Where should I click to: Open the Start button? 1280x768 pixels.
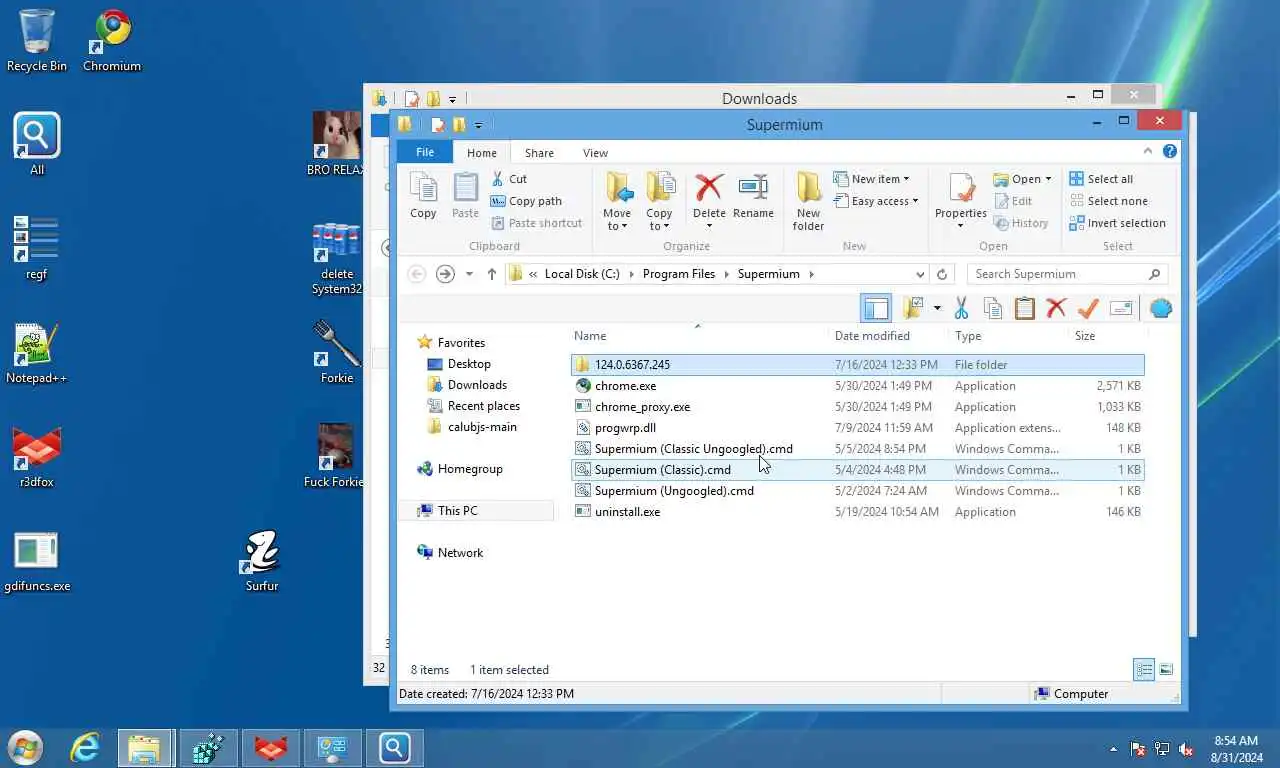point(25,748)
